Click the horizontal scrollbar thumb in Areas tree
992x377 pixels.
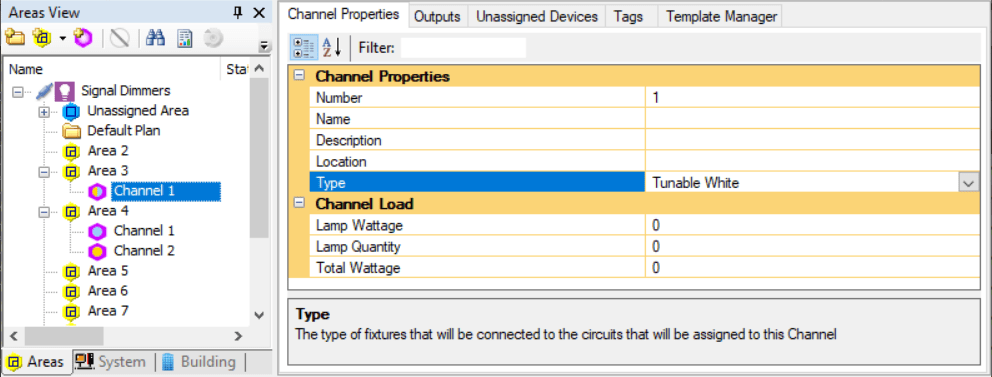[x=63, y=336]
